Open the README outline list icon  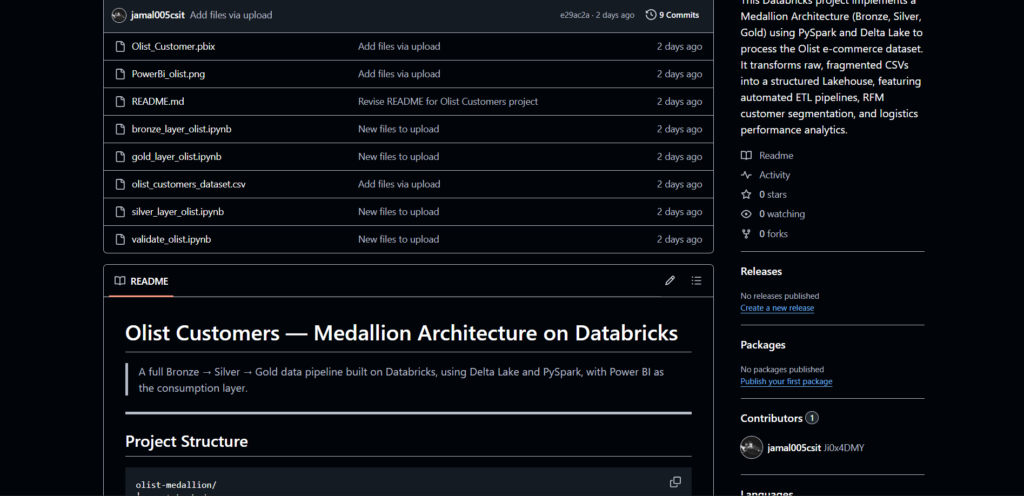697,281
